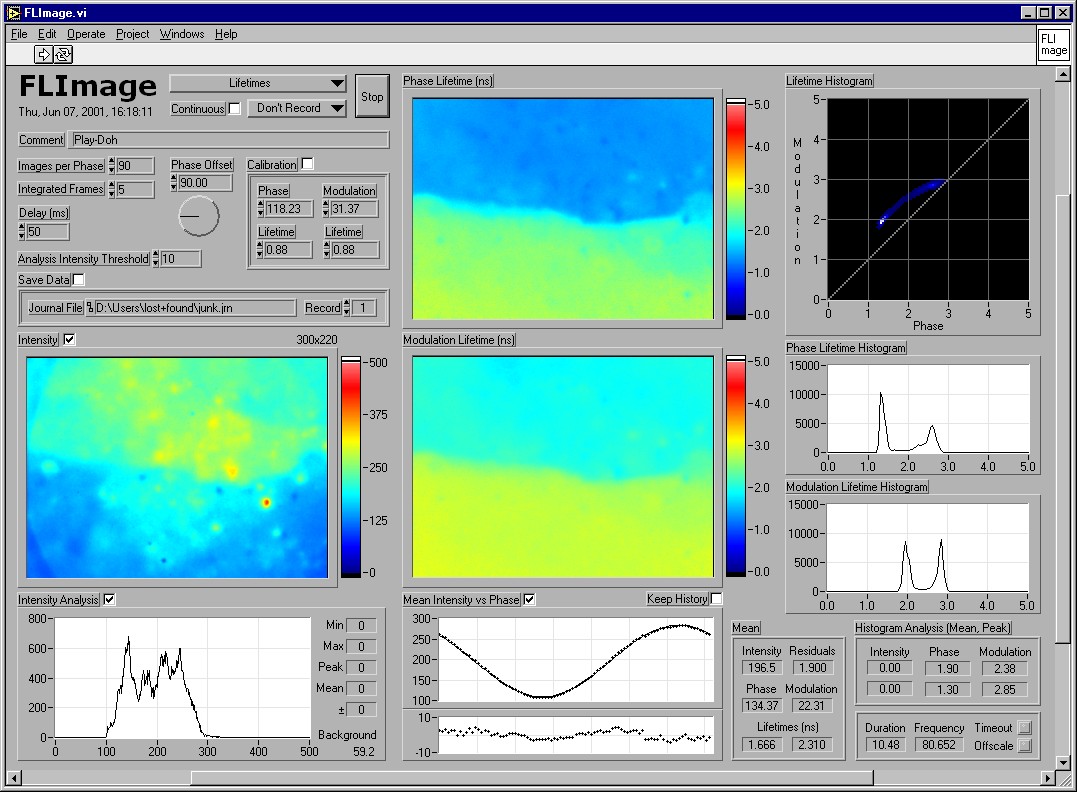
Task: Open the Operate menu
Action: (86, 34)
